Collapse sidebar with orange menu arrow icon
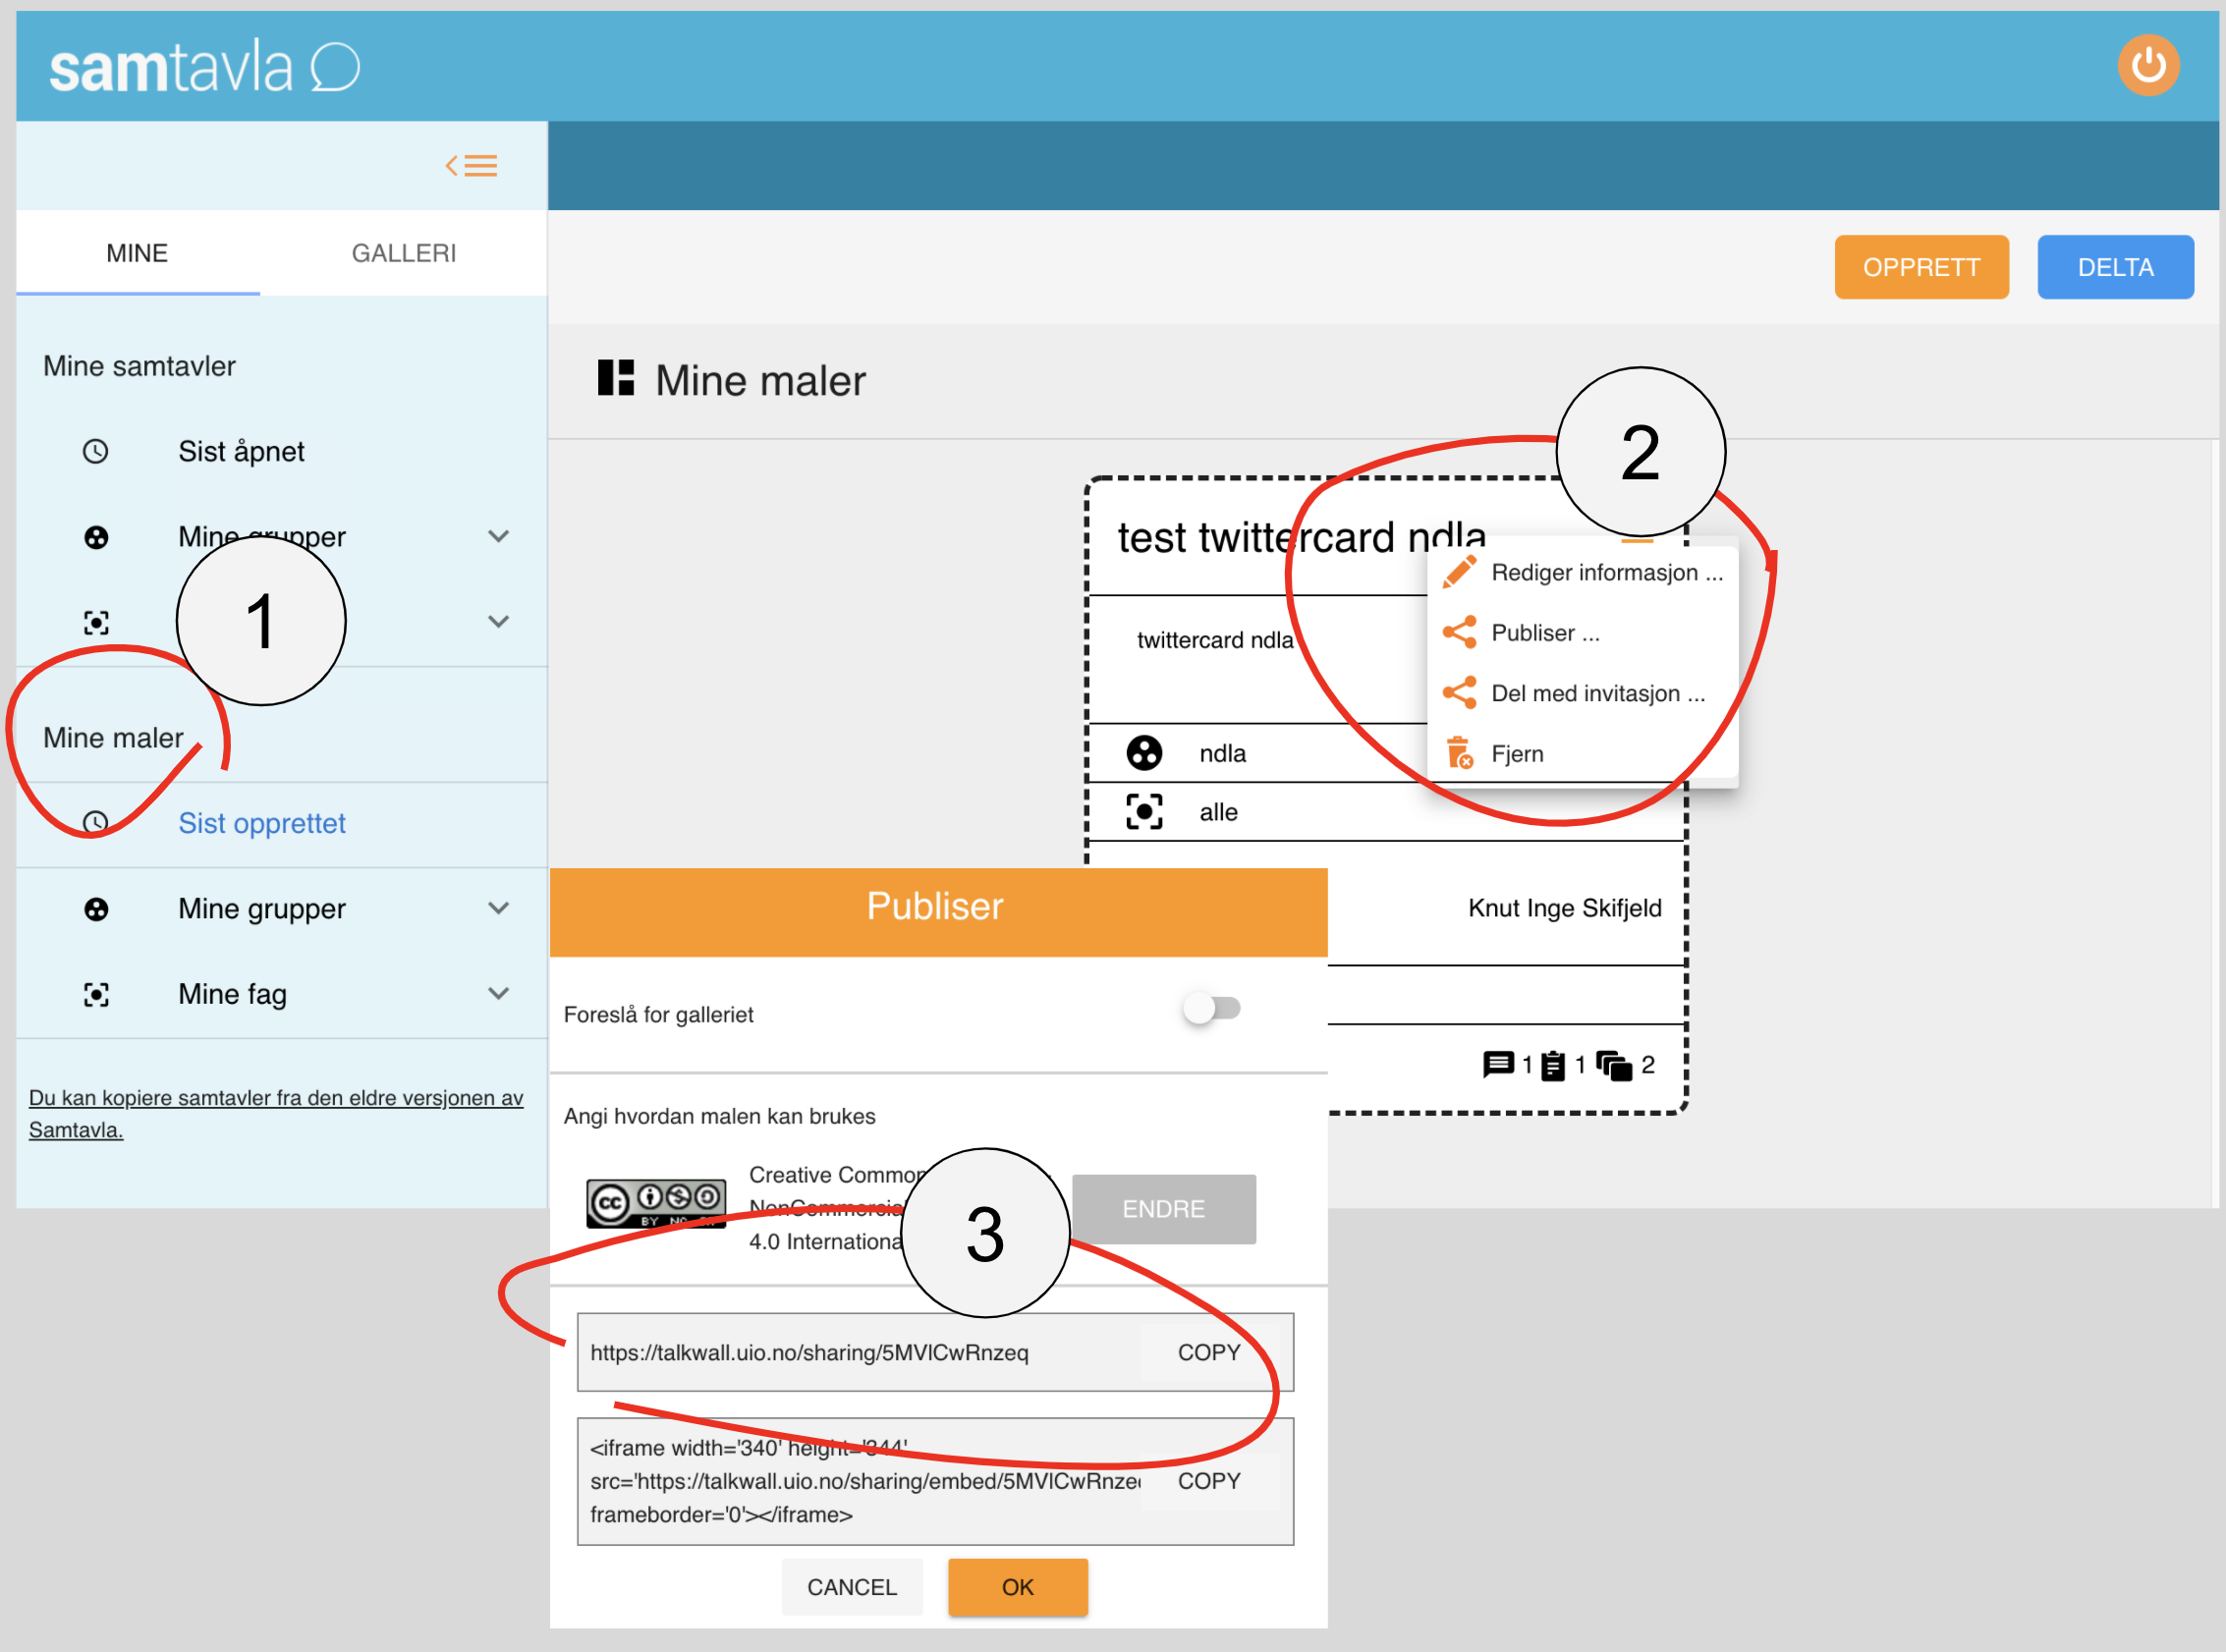This screenshot has height=1652, width=2226. (471, 165)
